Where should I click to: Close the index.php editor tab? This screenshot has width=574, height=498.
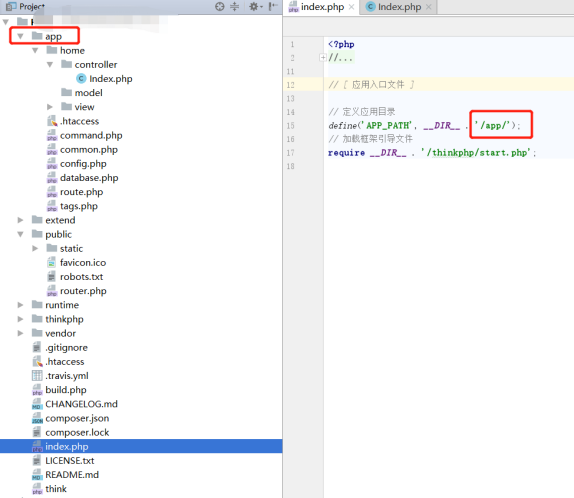pyautogui.click(x=351, y=7)
